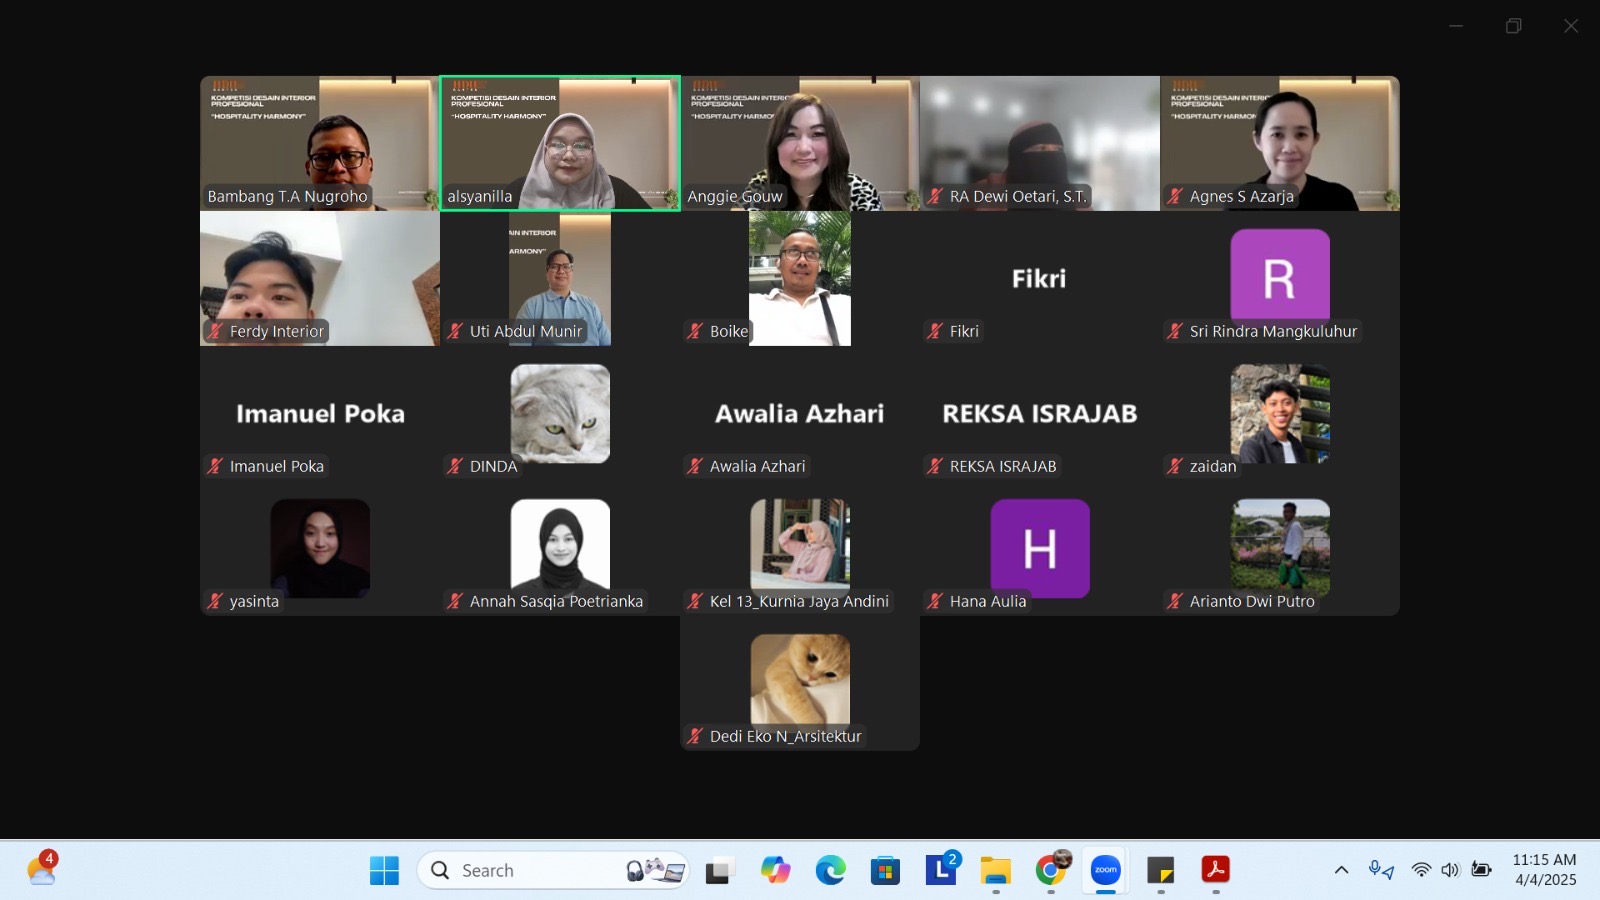1600x900 pixels.
Task: Click the muted mic icon beside Fikri
Action: click(x=935, y=331)
